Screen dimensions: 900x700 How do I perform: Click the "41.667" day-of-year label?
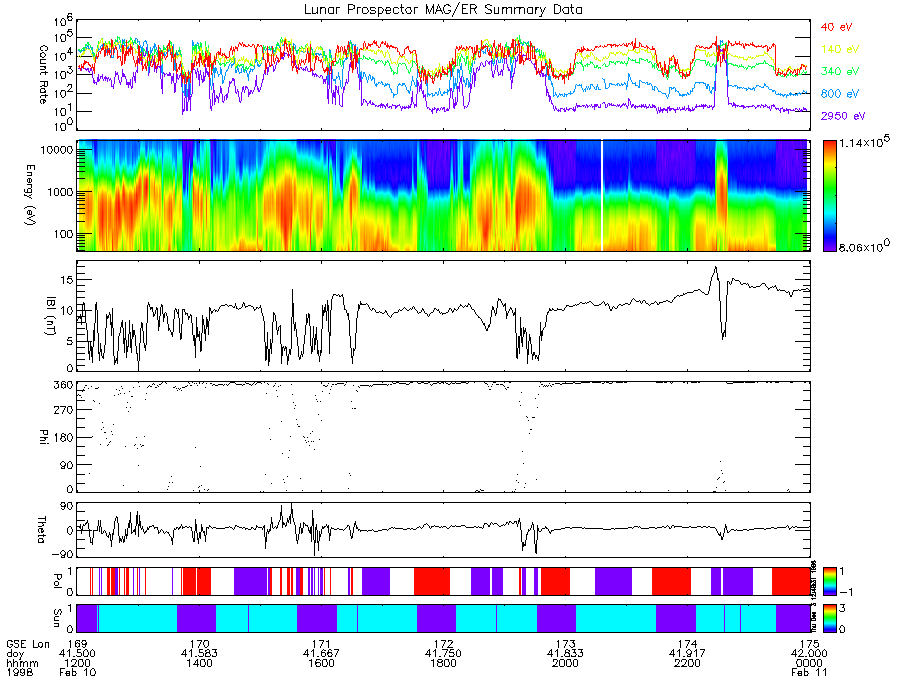coord(321,654)
